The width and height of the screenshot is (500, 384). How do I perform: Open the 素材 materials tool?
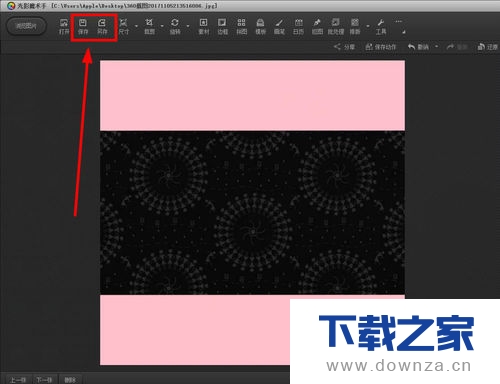pos(203,27)
